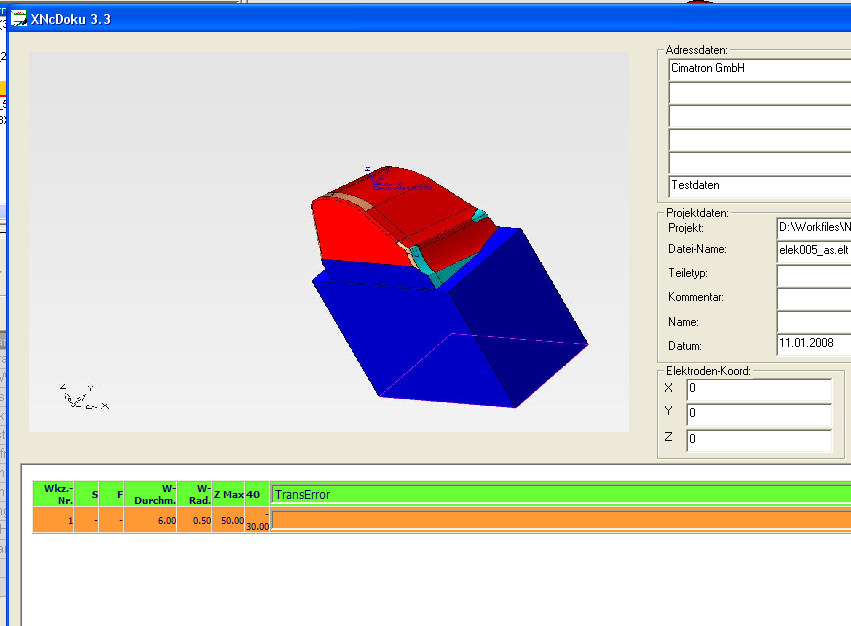851x626 pixels.
Task: Click the S column header
Action: 86,494
